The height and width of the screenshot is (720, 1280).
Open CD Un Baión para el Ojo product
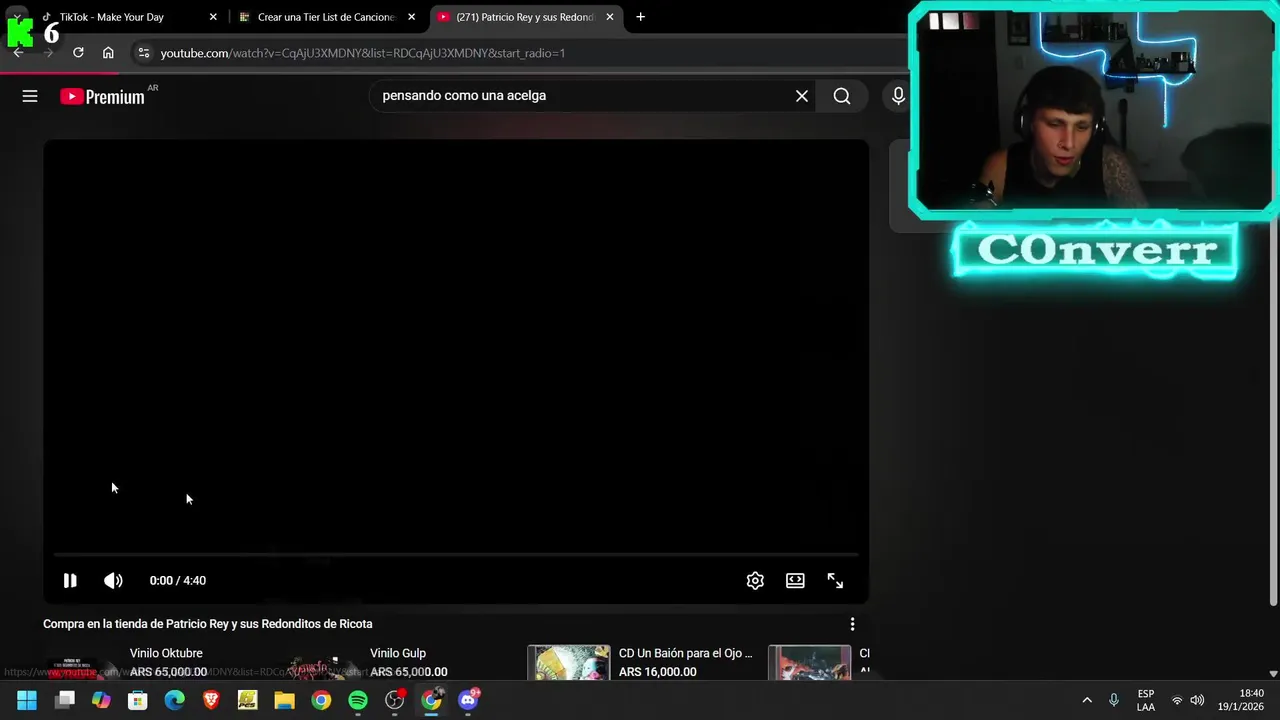685,653
